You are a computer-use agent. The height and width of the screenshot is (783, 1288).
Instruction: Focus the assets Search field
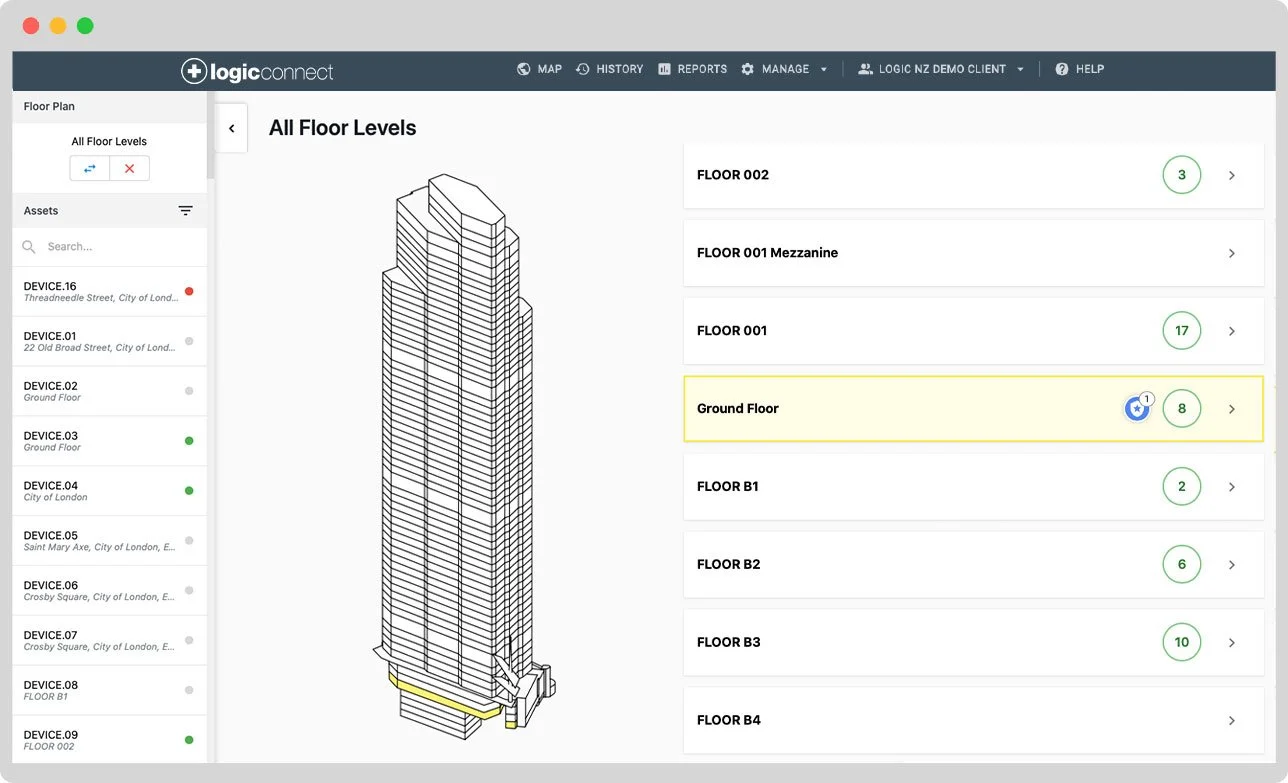[110, 246]
